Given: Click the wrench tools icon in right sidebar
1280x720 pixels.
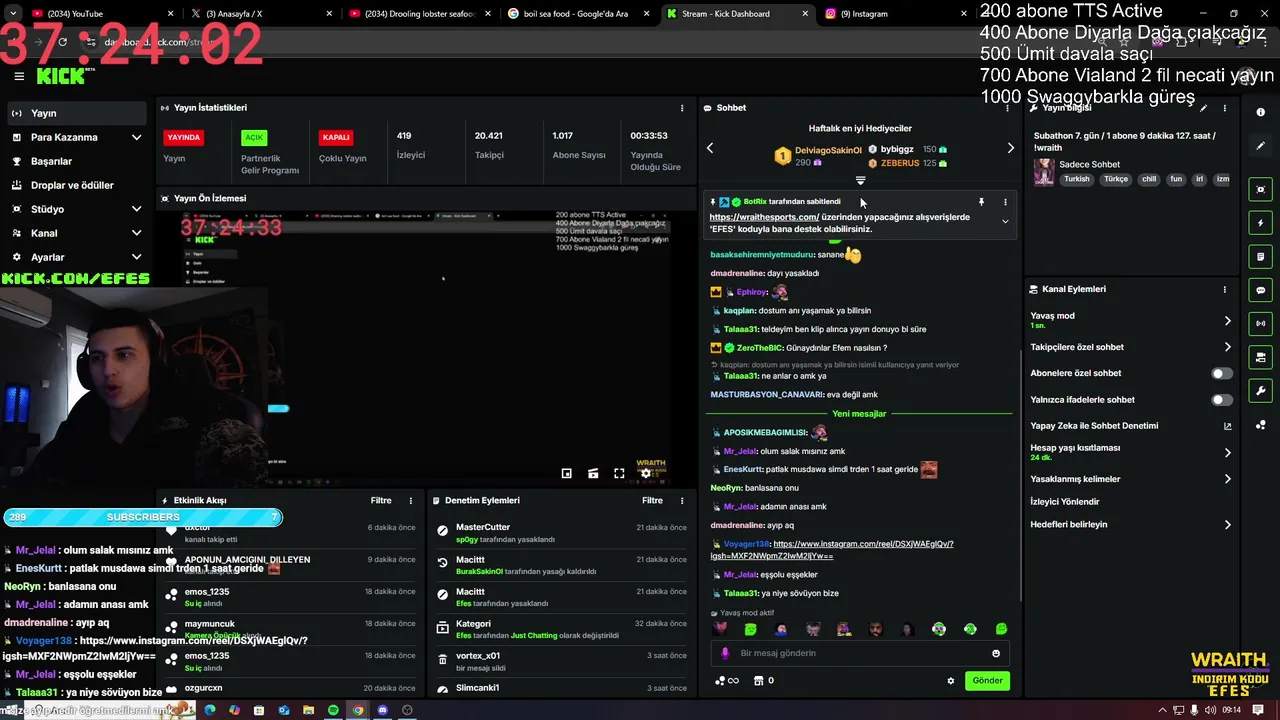Looking at the screenshot, I should click(x=1261, y=391).
